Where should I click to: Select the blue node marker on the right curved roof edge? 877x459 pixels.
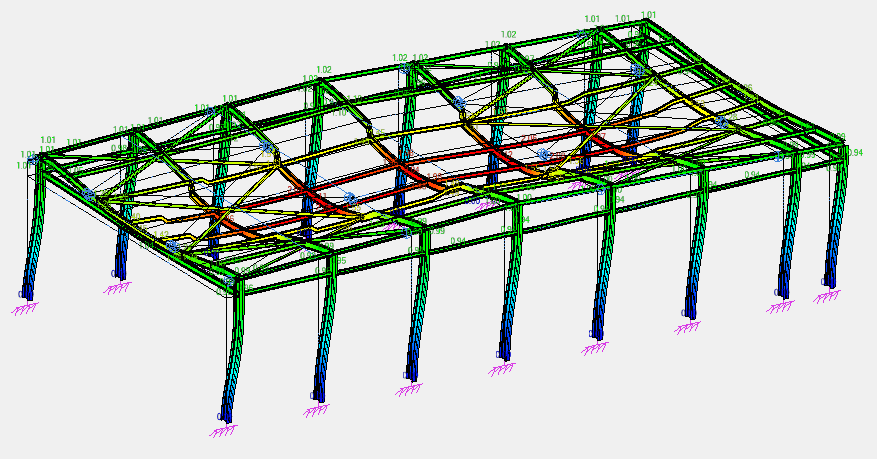(x=721, y=122)
